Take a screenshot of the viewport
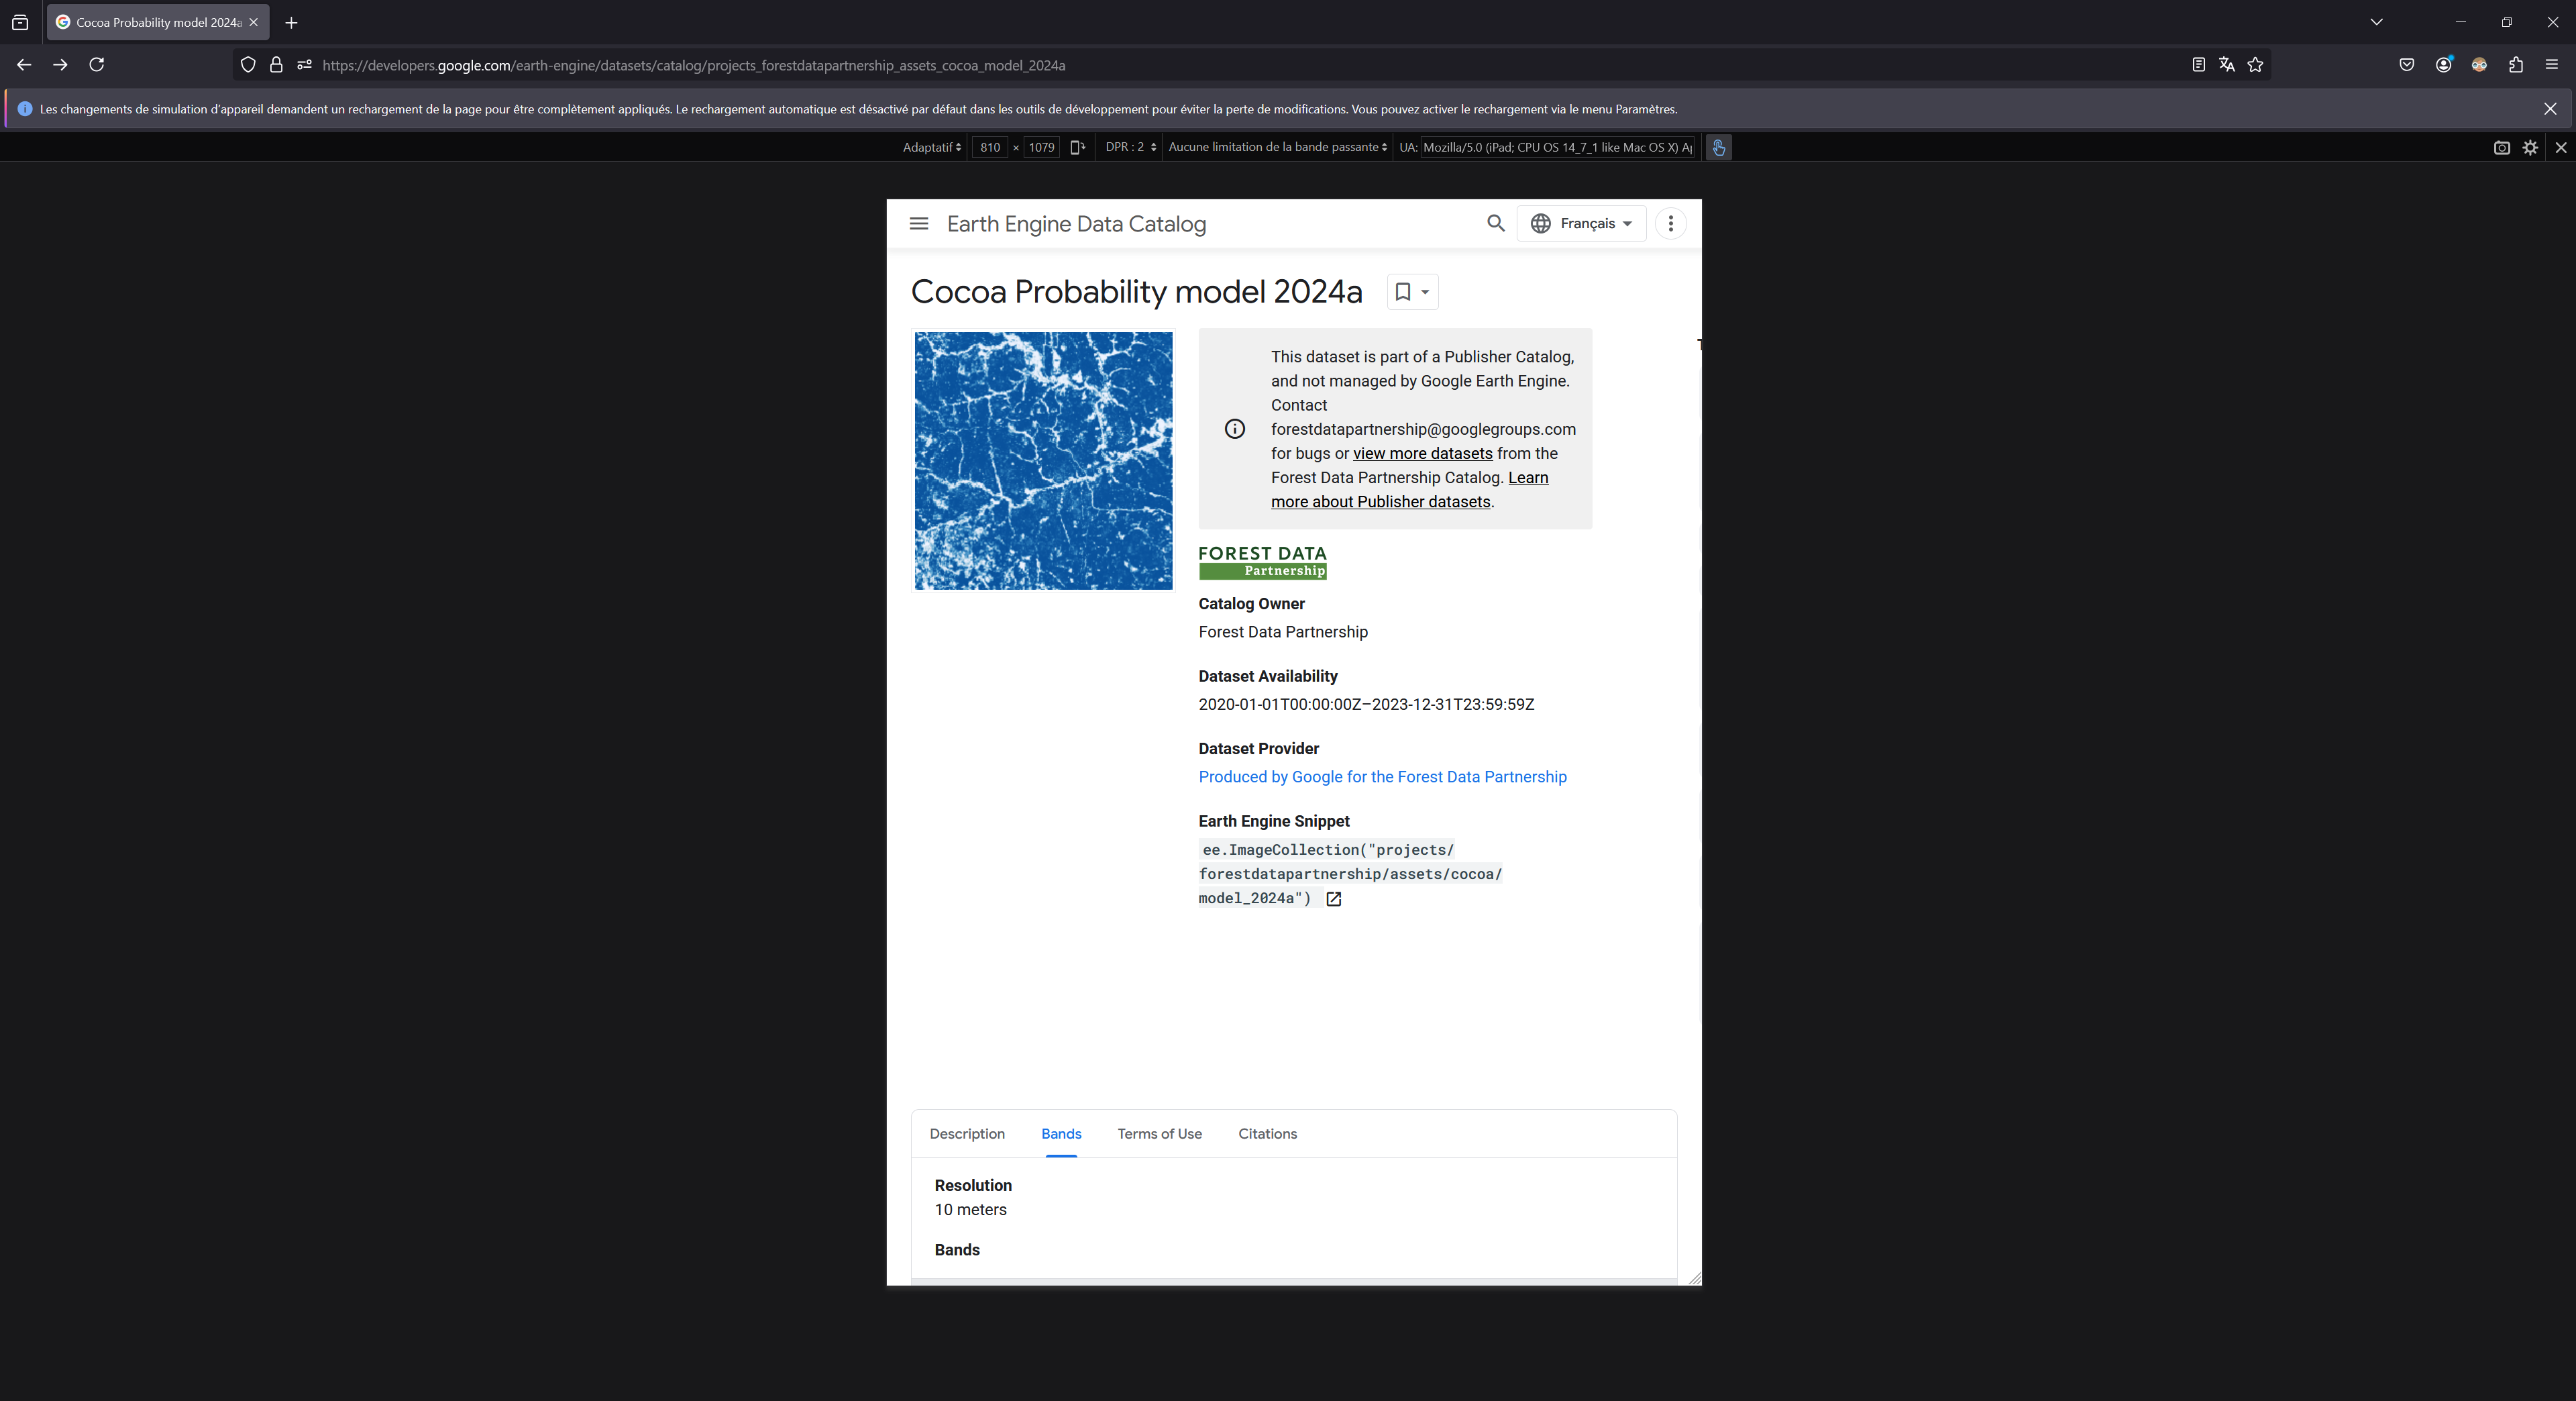Image resolution: width=2576 pixels, height=1401 pixels. 2501,148
